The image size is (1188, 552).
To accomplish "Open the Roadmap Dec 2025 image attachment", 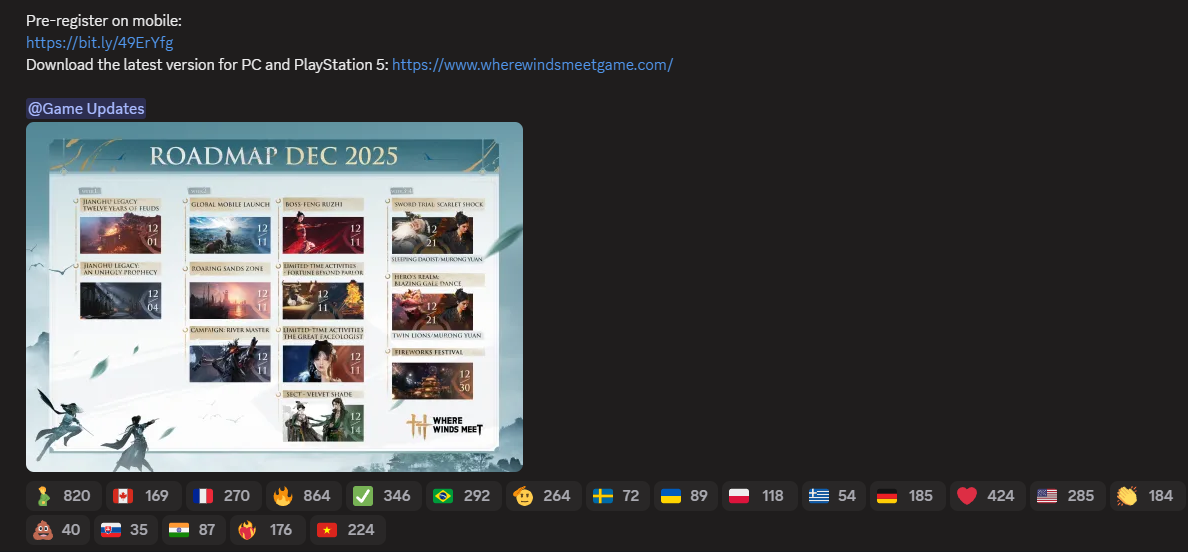I will pyautogui.click(x=274, y=297).
